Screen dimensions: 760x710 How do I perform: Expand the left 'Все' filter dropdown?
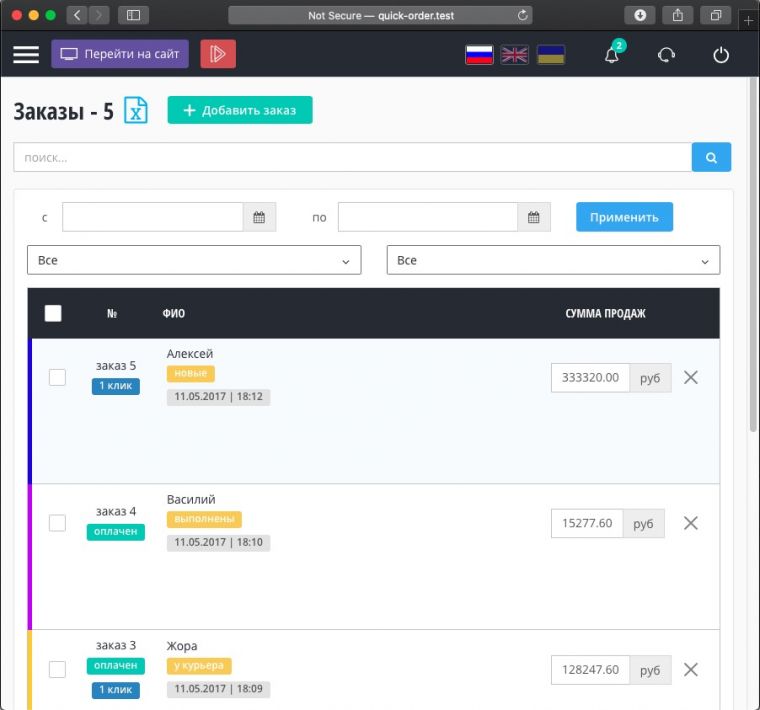coord(193,260)
